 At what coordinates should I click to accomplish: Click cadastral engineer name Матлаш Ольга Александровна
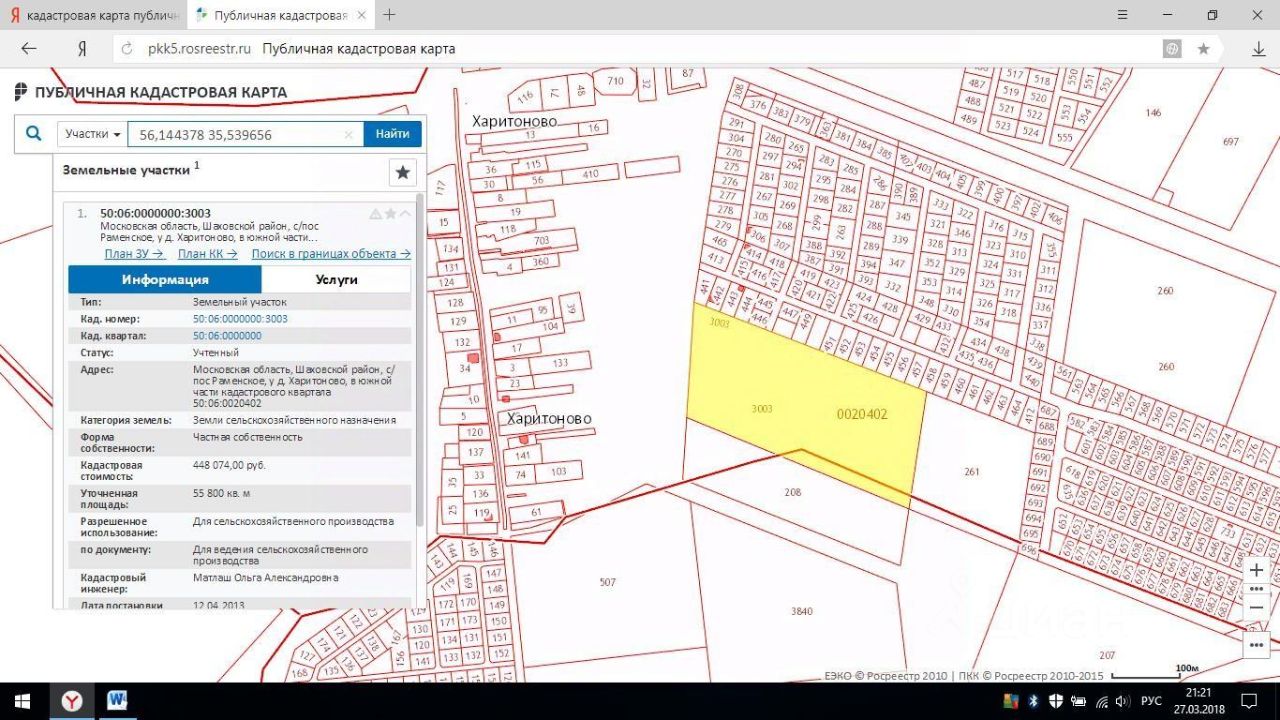click(x=265, y=577)
